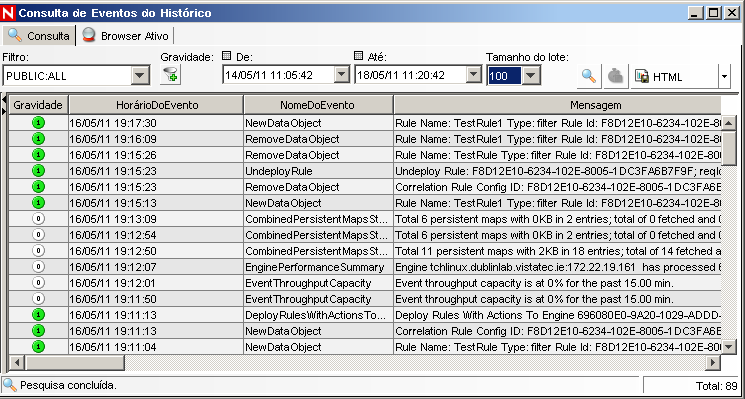Click into the batch size field showing 100
The height and width of the screenshot is (399, 745).
[505, 76]
